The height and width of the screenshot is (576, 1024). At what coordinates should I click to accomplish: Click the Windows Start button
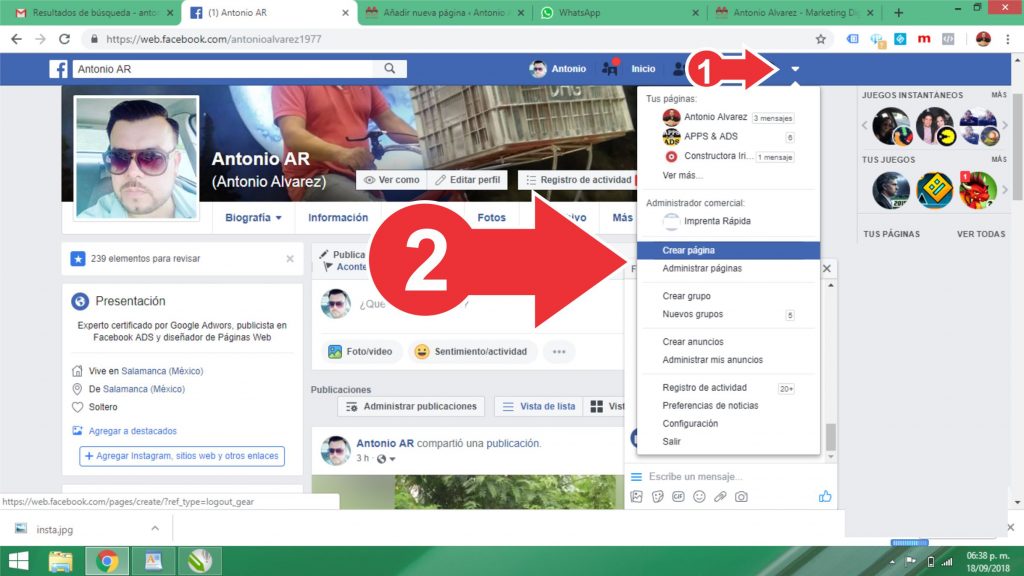point(18,561)
